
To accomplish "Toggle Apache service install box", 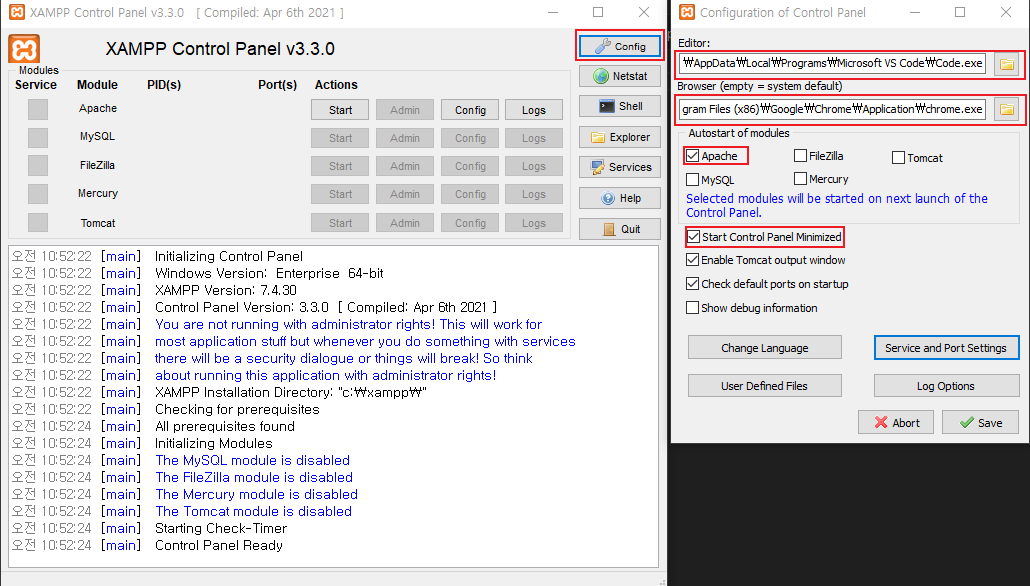I will tap(38, 110).
